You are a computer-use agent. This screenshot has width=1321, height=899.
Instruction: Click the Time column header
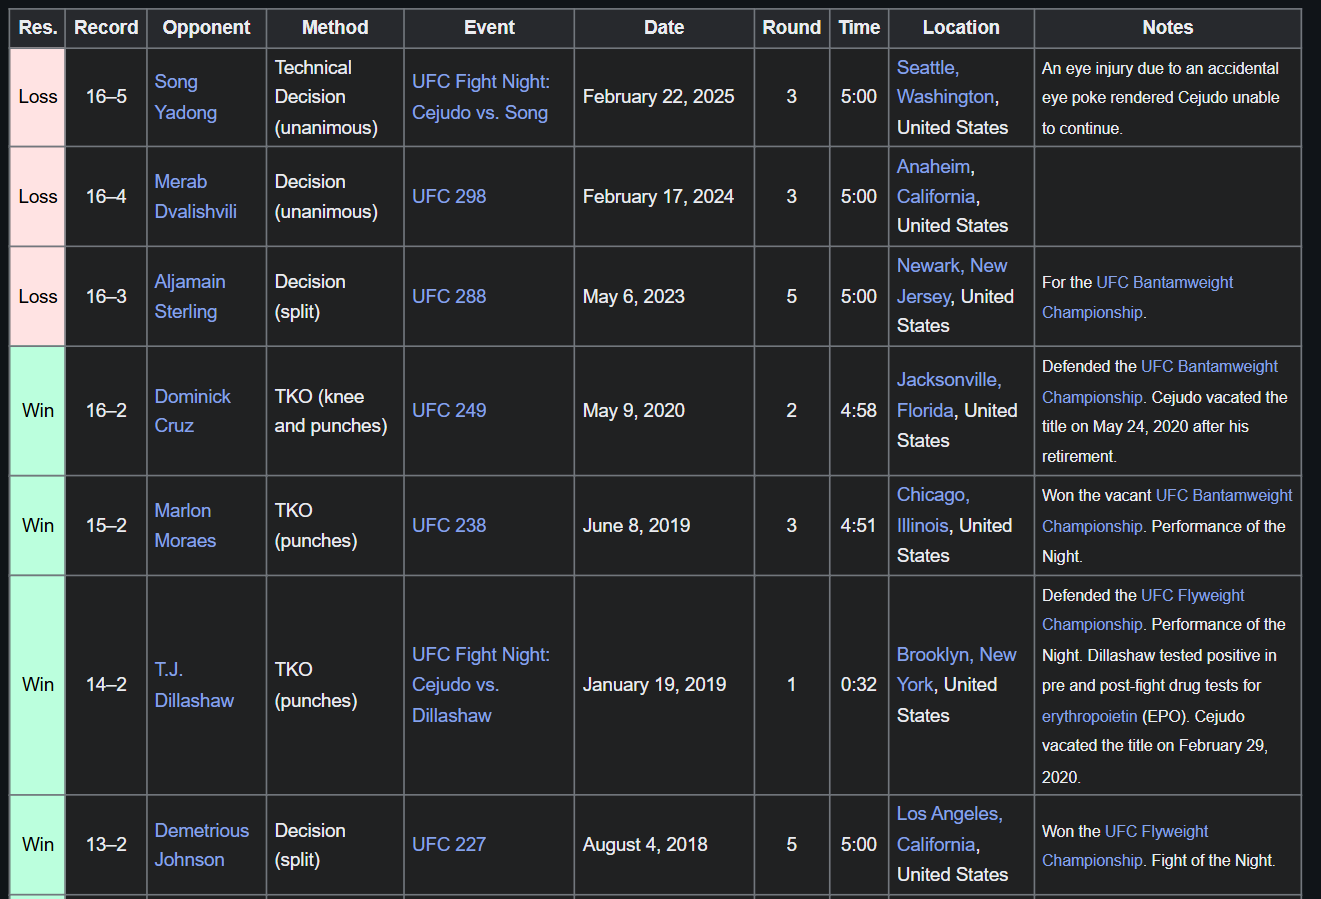click(x=859, y=28)
